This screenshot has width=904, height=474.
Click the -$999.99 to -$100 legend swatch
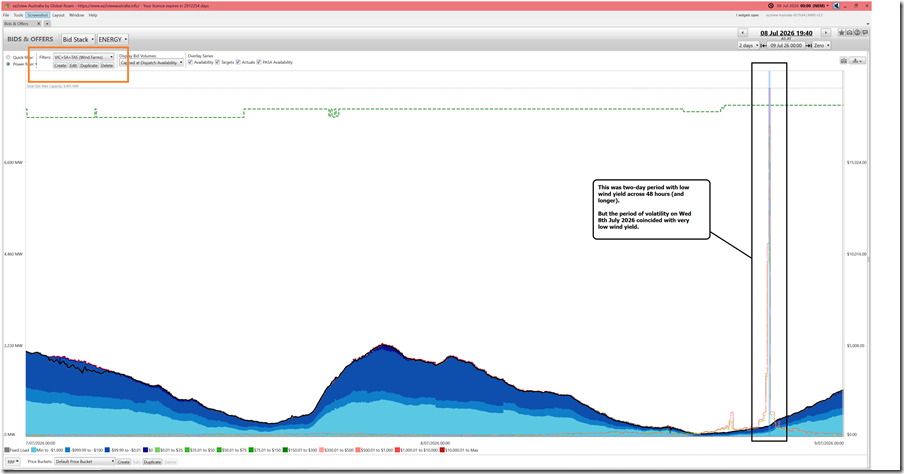68,450
